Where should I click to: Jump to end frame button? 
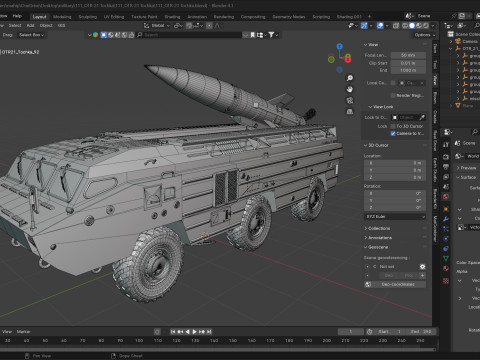[209, 332]
